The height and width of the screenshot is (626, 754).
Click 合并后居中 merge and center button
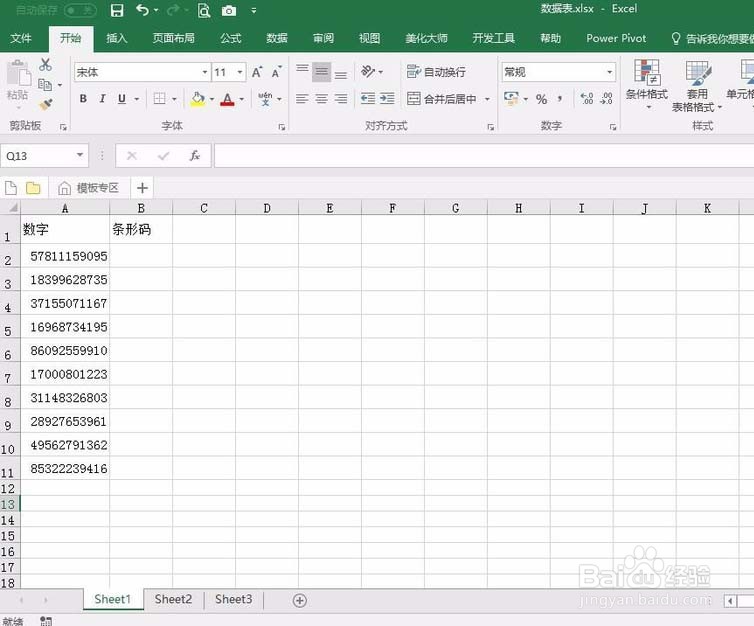442,99
